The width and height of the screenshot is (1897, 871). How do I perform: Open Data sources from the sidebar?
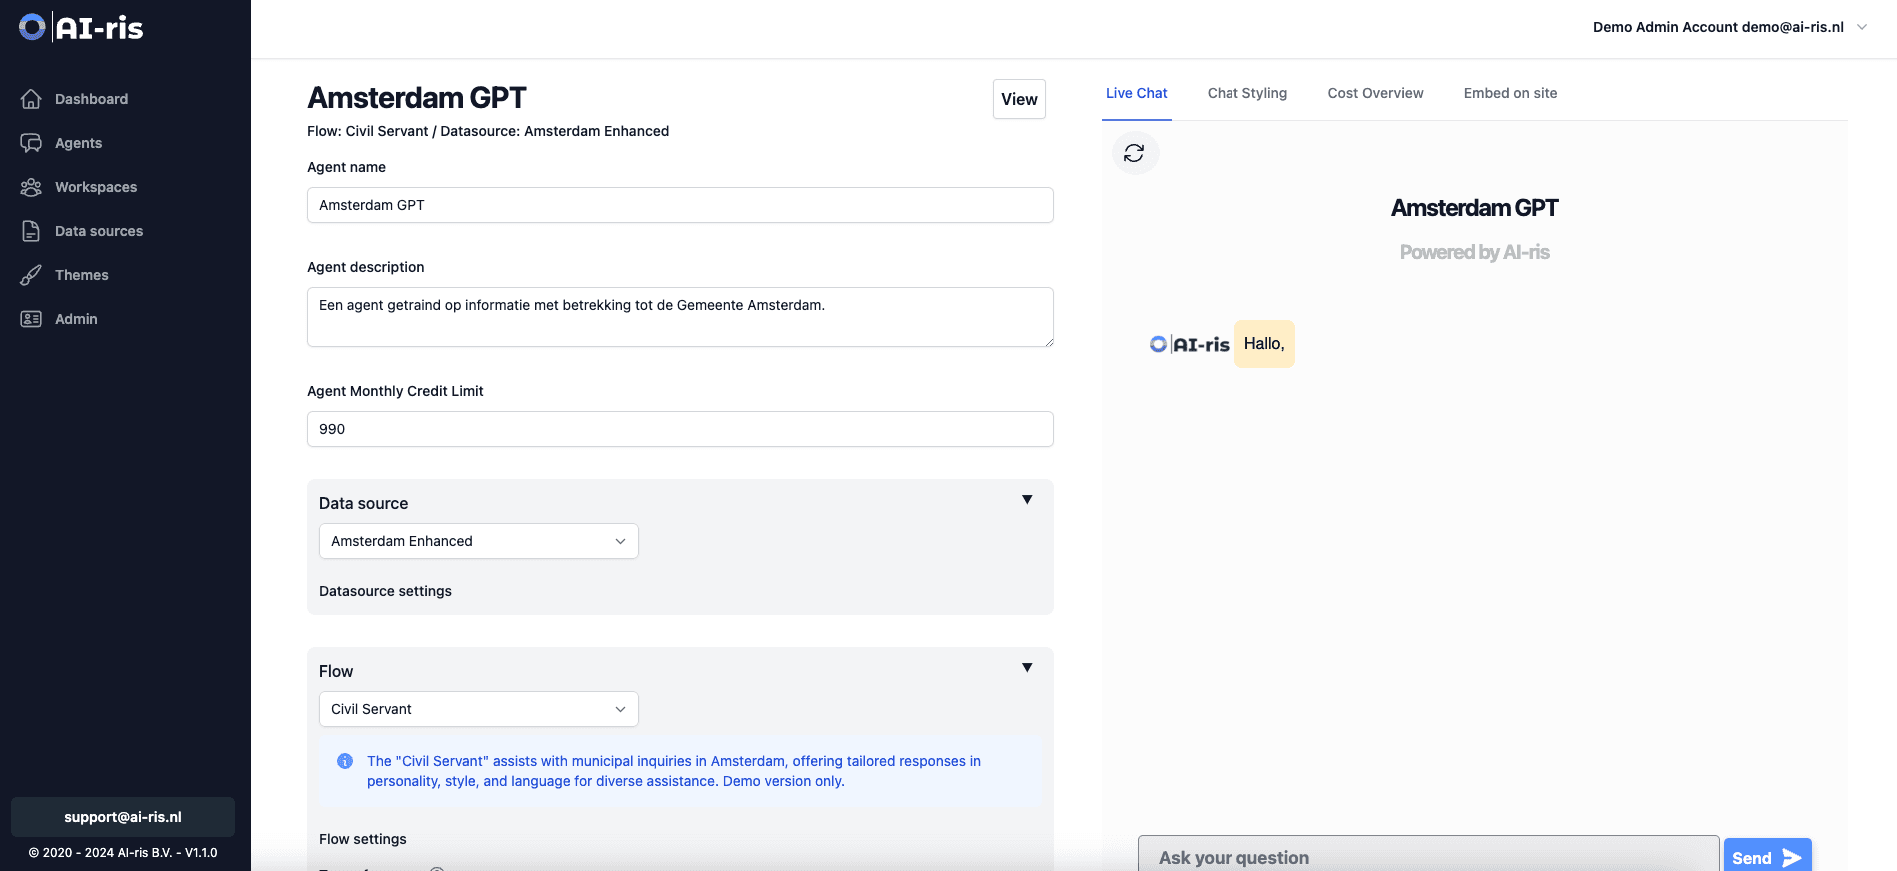point(99,231)
